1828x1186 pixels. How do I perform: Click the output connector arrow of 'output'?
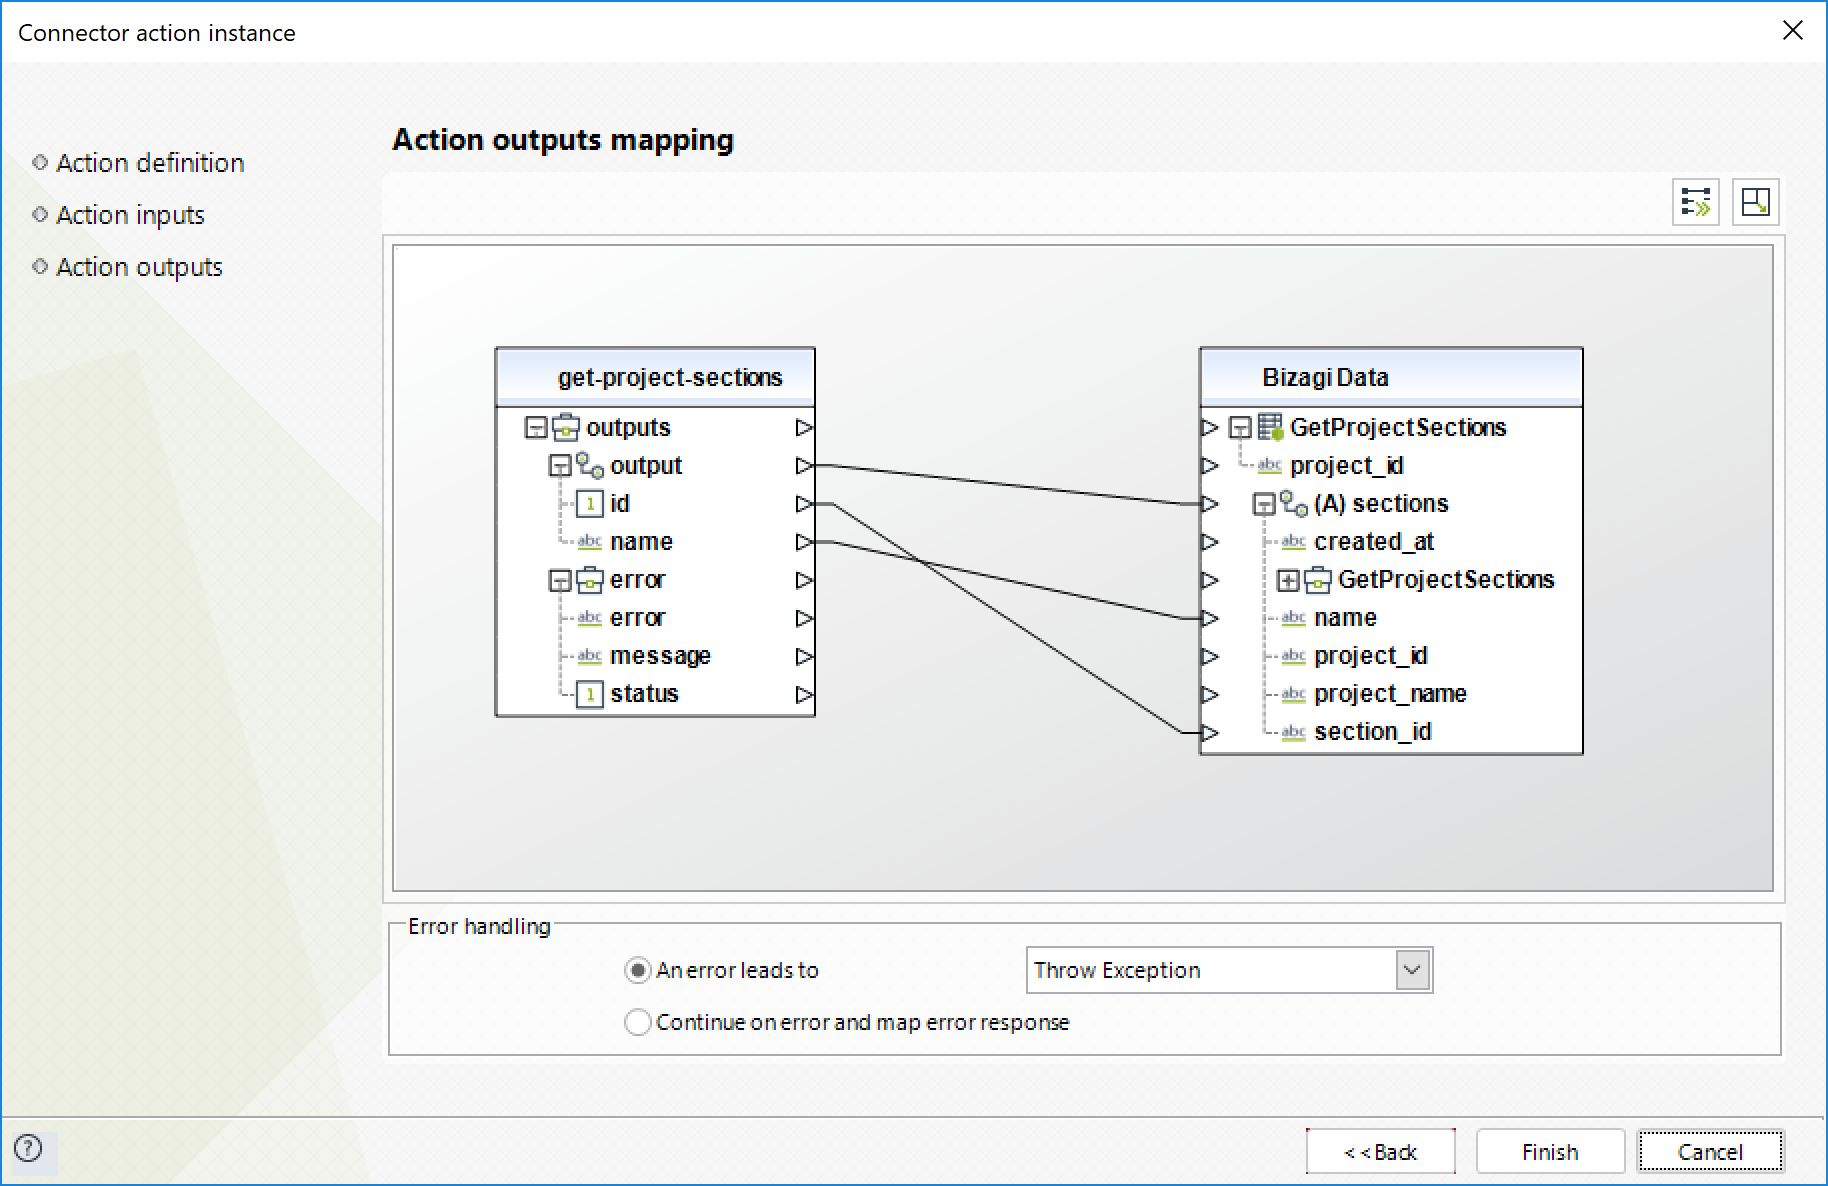(804, 466)
